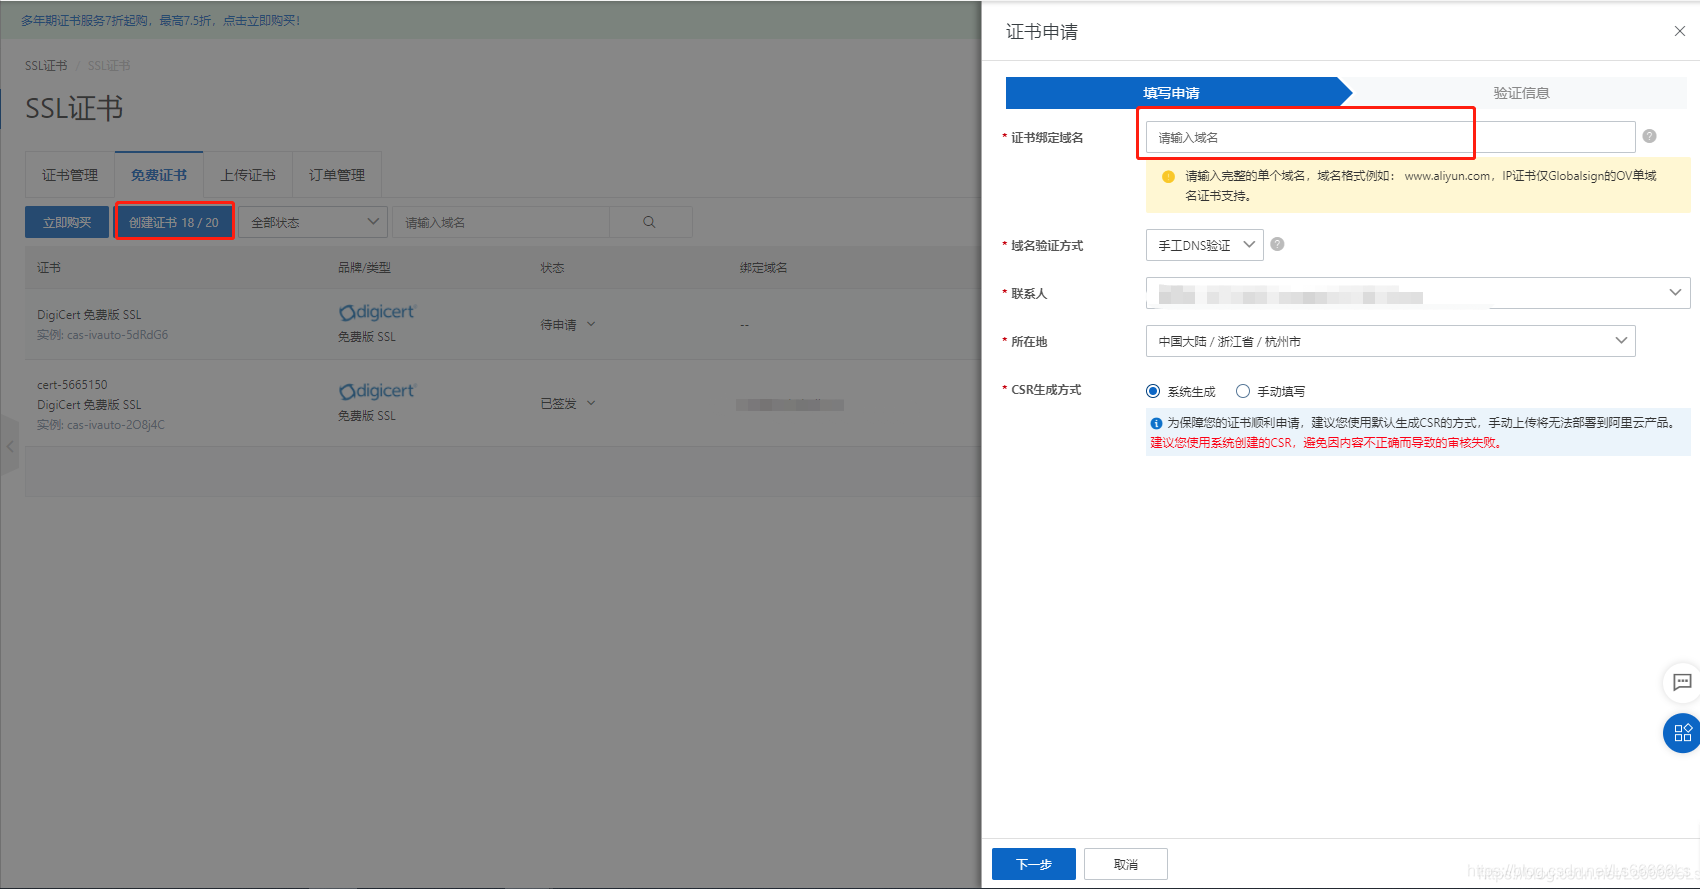
Task: Expand the 待申请 status chevron
Action: pos(591,324)
